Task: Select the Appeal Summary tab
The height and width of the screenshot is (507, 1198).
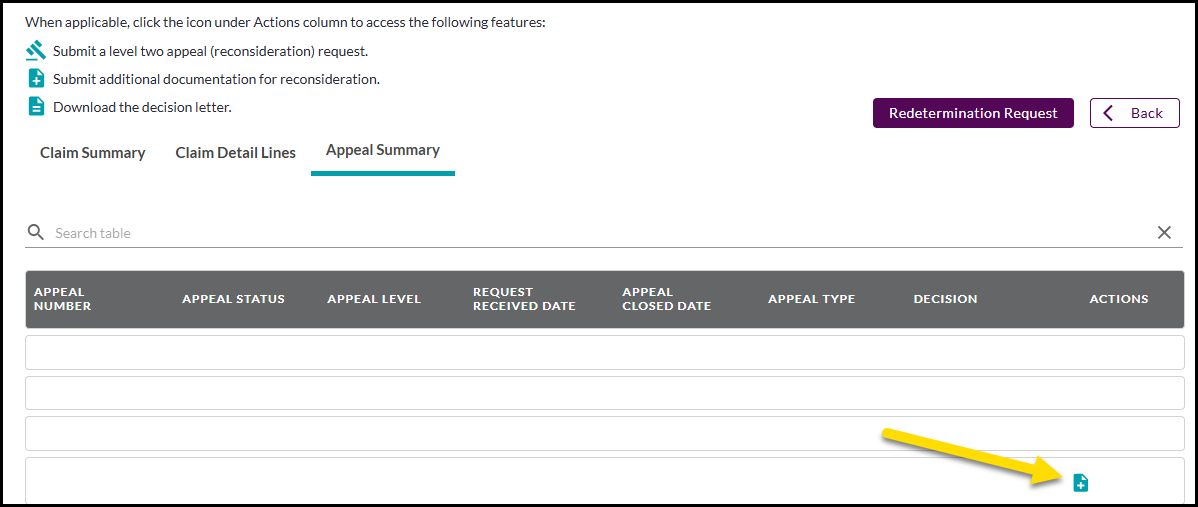Action: (382, 150)
